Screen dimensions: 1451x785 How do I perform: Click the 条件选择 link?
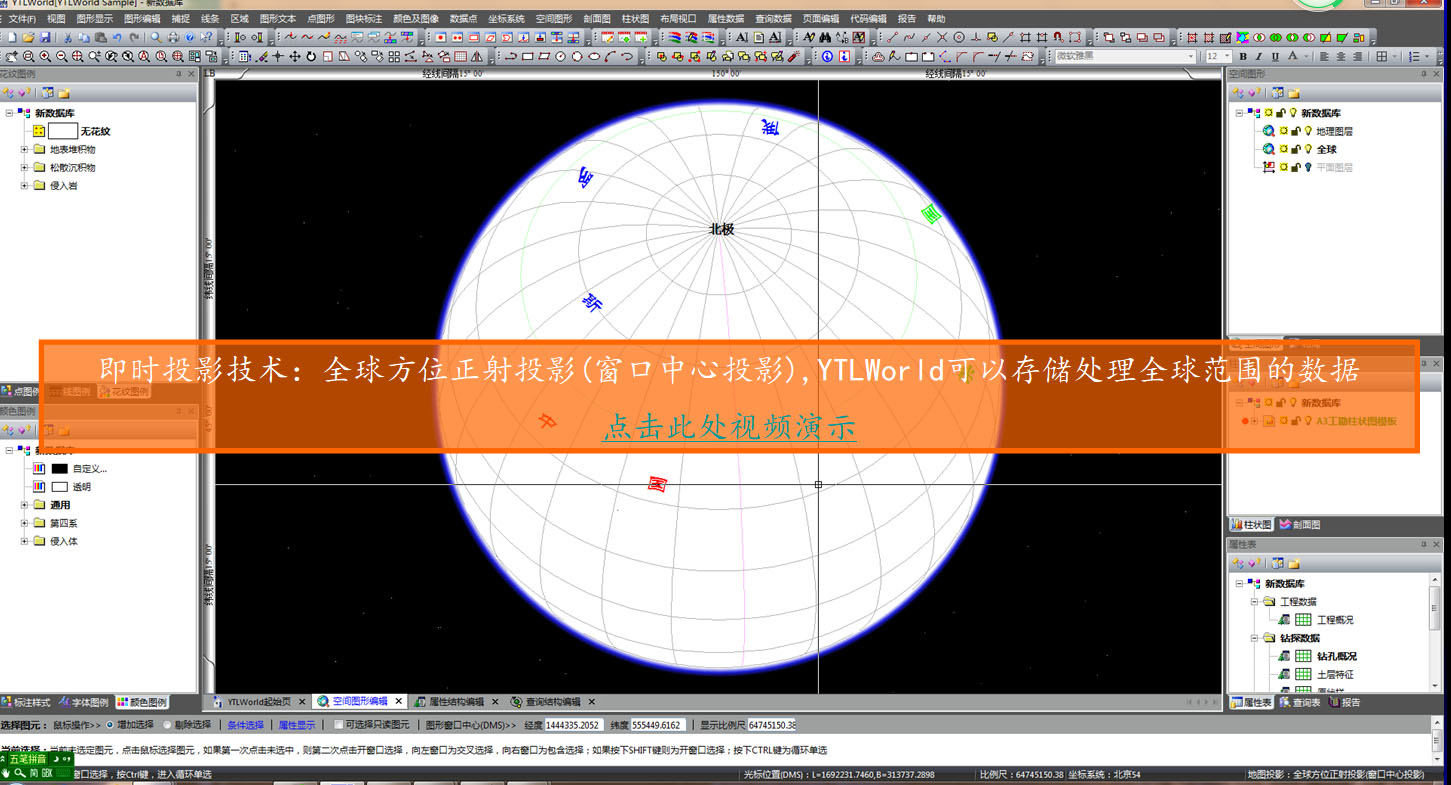tap(246, 725)
